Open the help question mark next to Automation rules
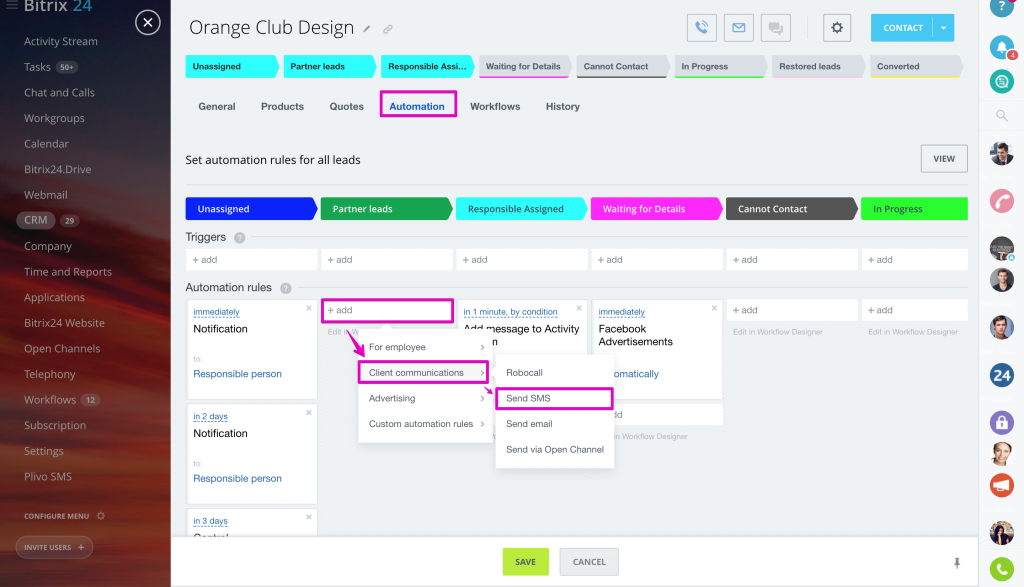The image size is (1024, 587). coord(285,288)
